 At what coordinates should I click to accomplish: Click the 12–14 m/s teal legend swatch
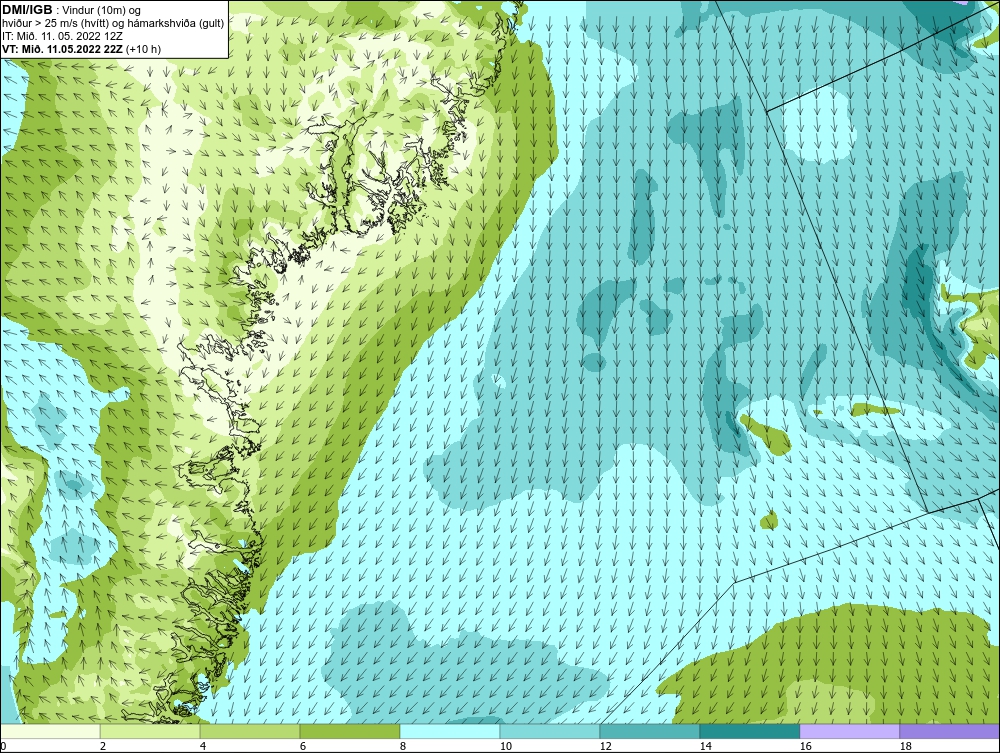pyautogui.click(x=649, y=731)
